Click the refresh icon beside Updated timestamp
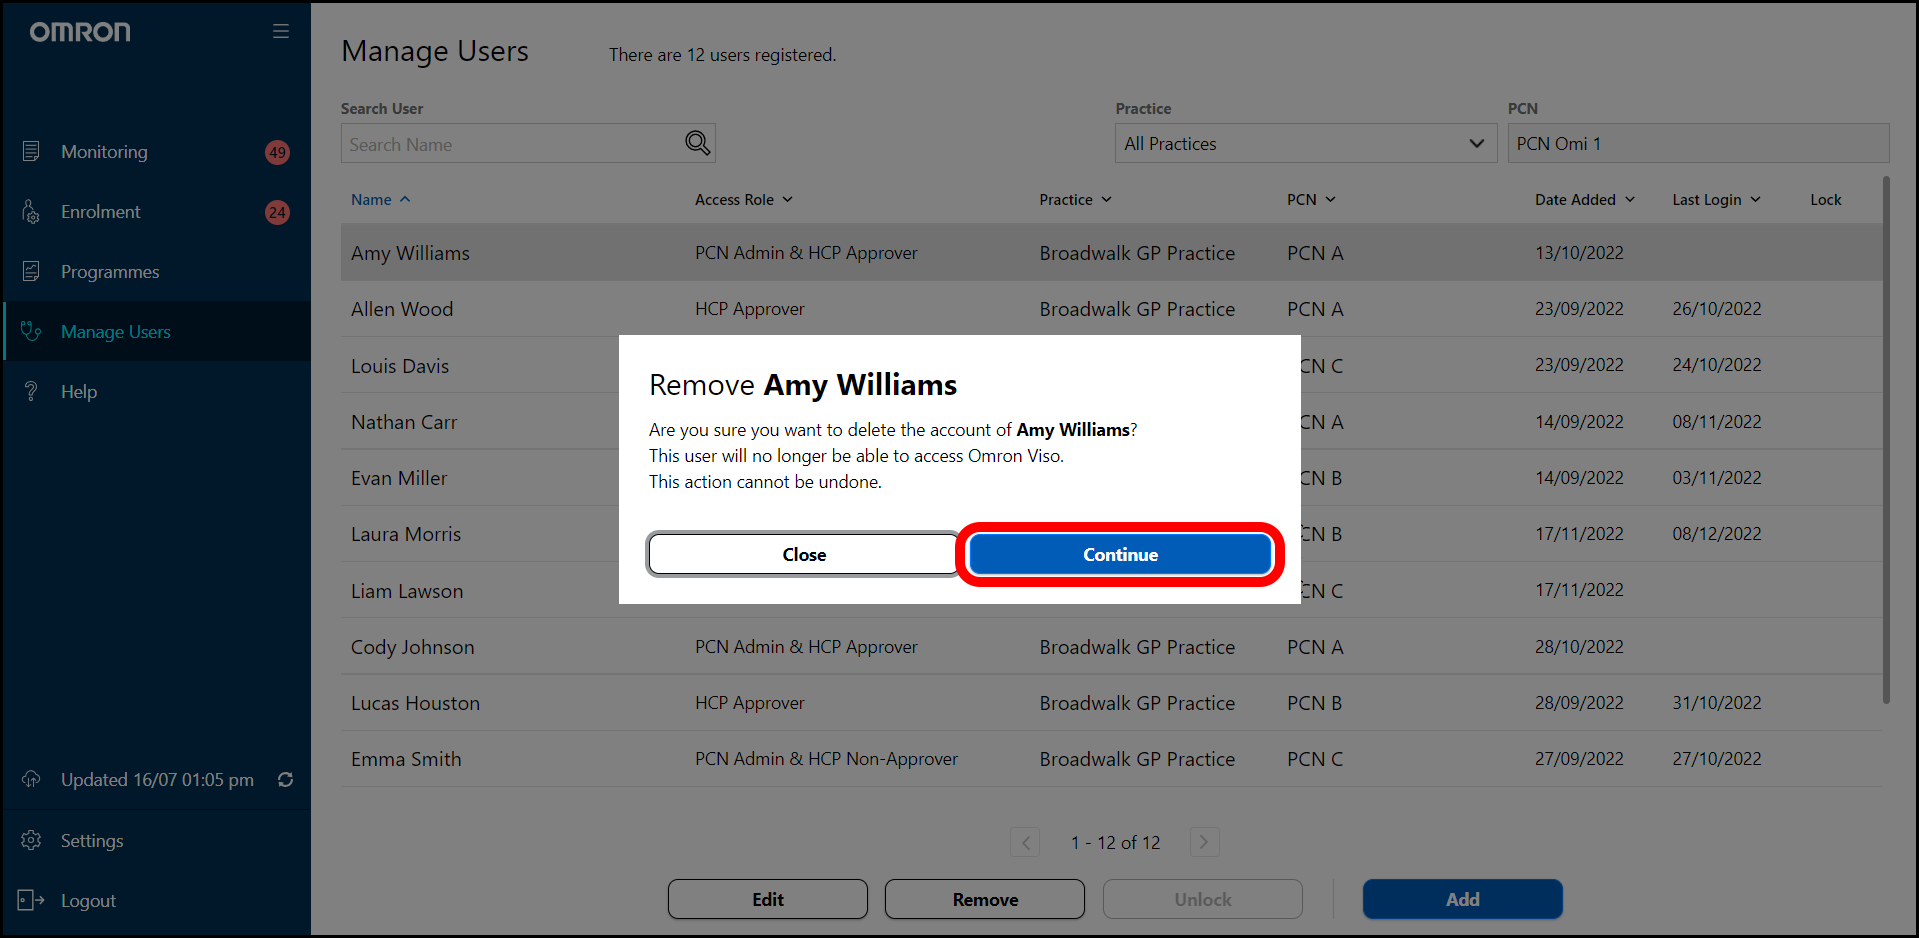This screenshot has width=1919, height=938. [286, 780]
